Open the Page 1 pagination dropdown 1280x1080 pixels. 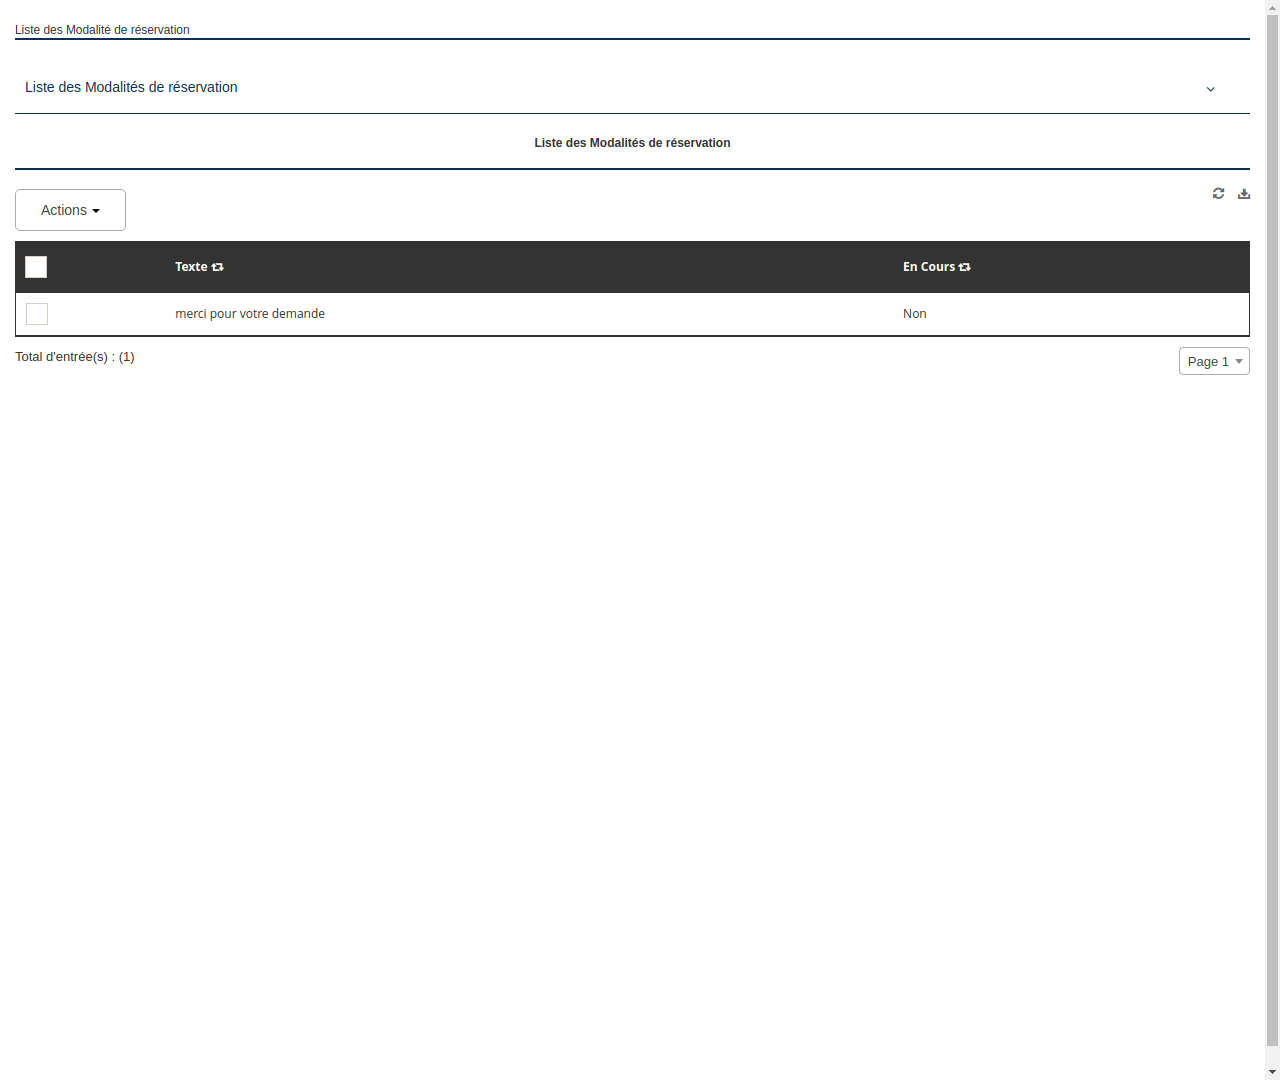click(1214, 361)
